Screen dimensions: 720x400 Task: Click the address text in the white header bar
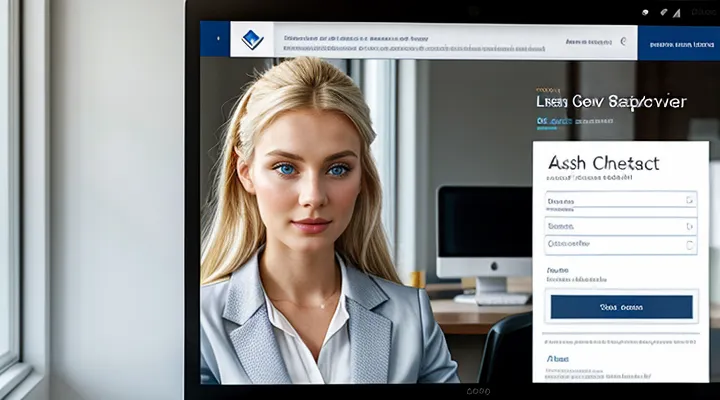(x=355, y=42)
